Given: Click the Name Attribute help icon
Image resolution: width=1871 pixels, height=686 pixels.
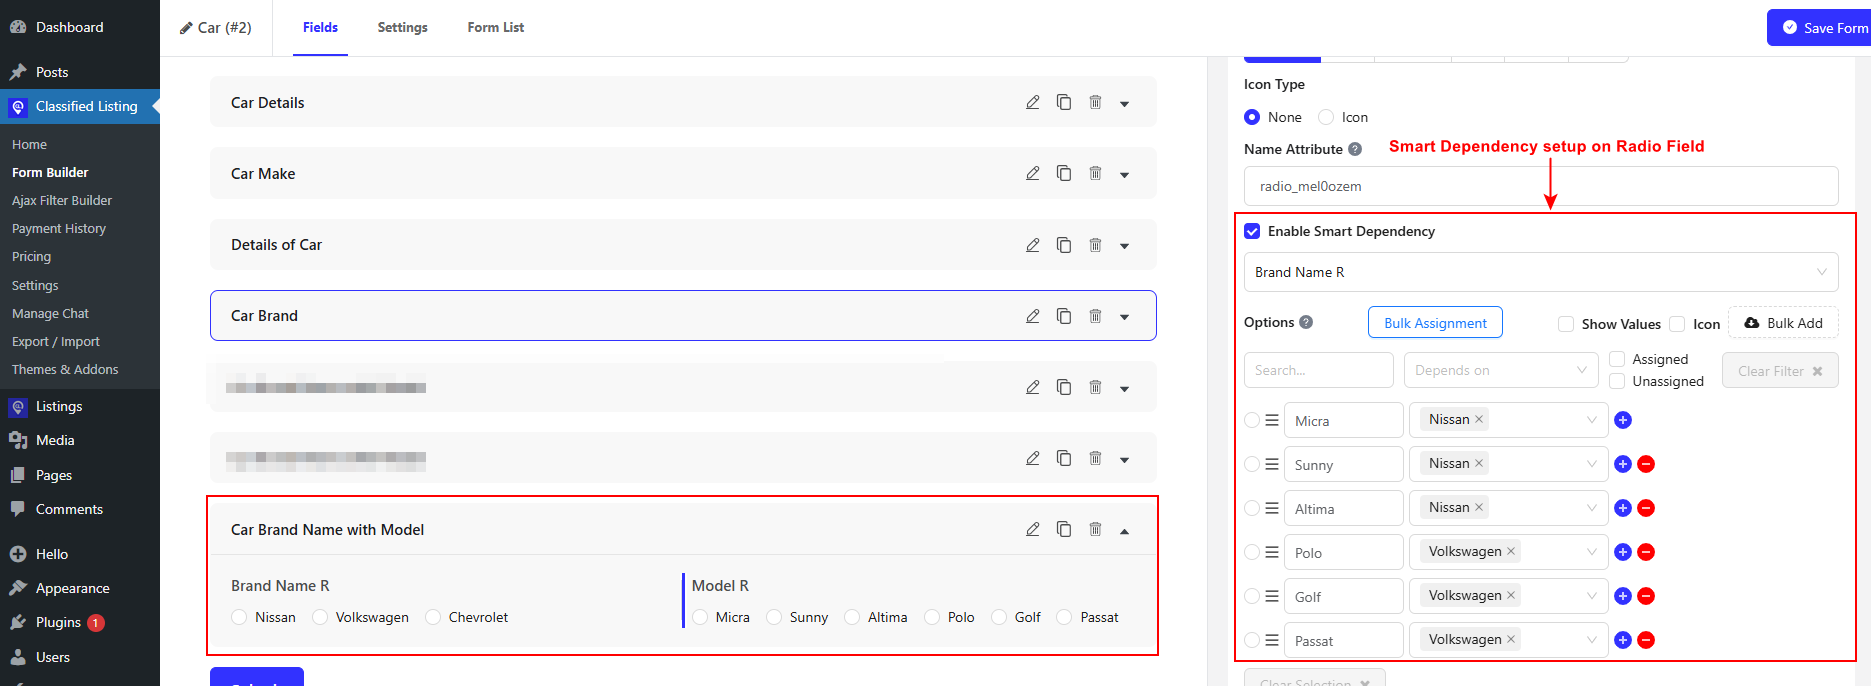Looking at the screenshot, I should [x=1355, y=149].
